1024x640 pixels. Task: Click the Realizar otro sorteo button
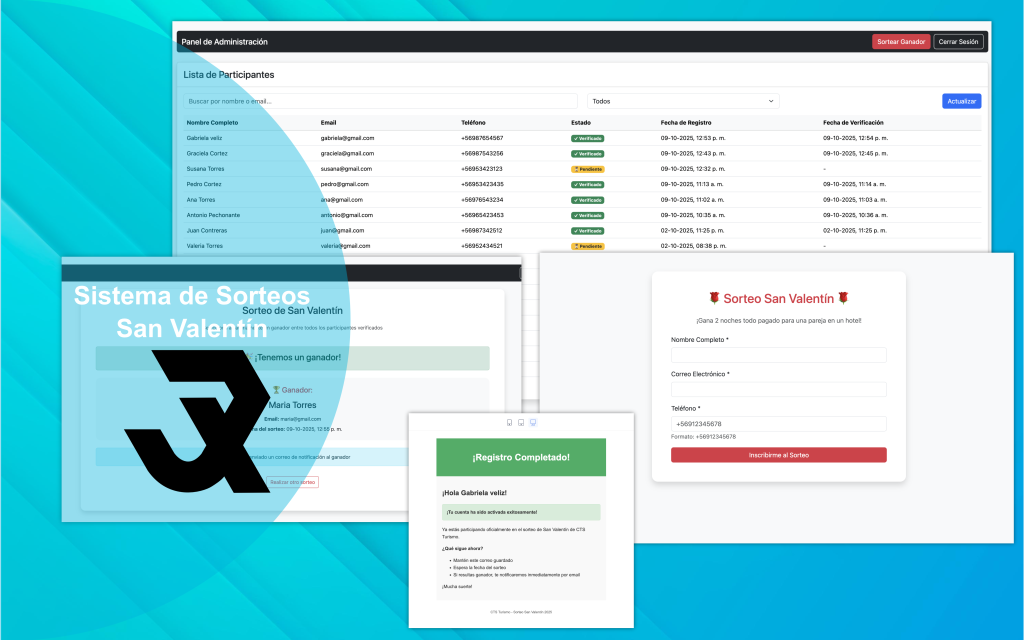[x=293, y=482]
